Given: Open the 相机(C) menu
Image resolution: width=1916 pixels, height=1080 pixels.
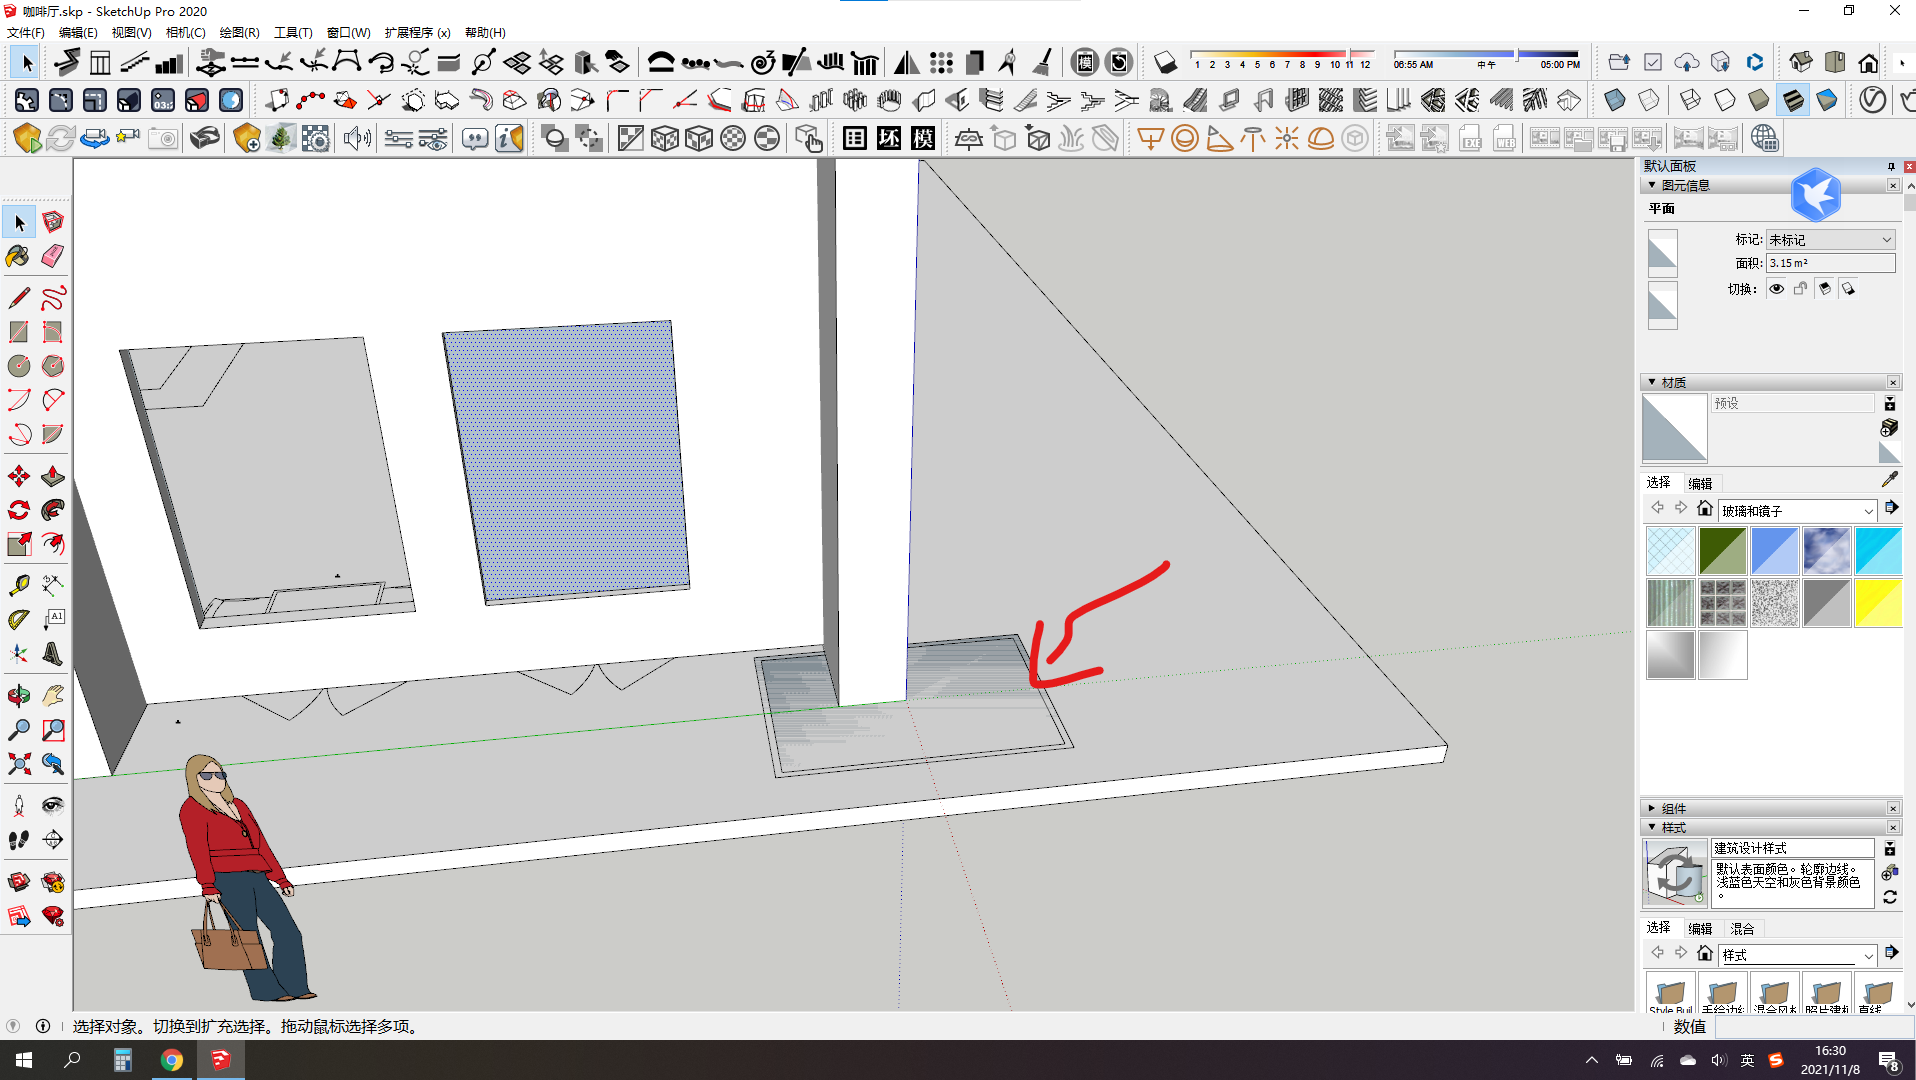Looking at the screenshot, I should 185,33.
